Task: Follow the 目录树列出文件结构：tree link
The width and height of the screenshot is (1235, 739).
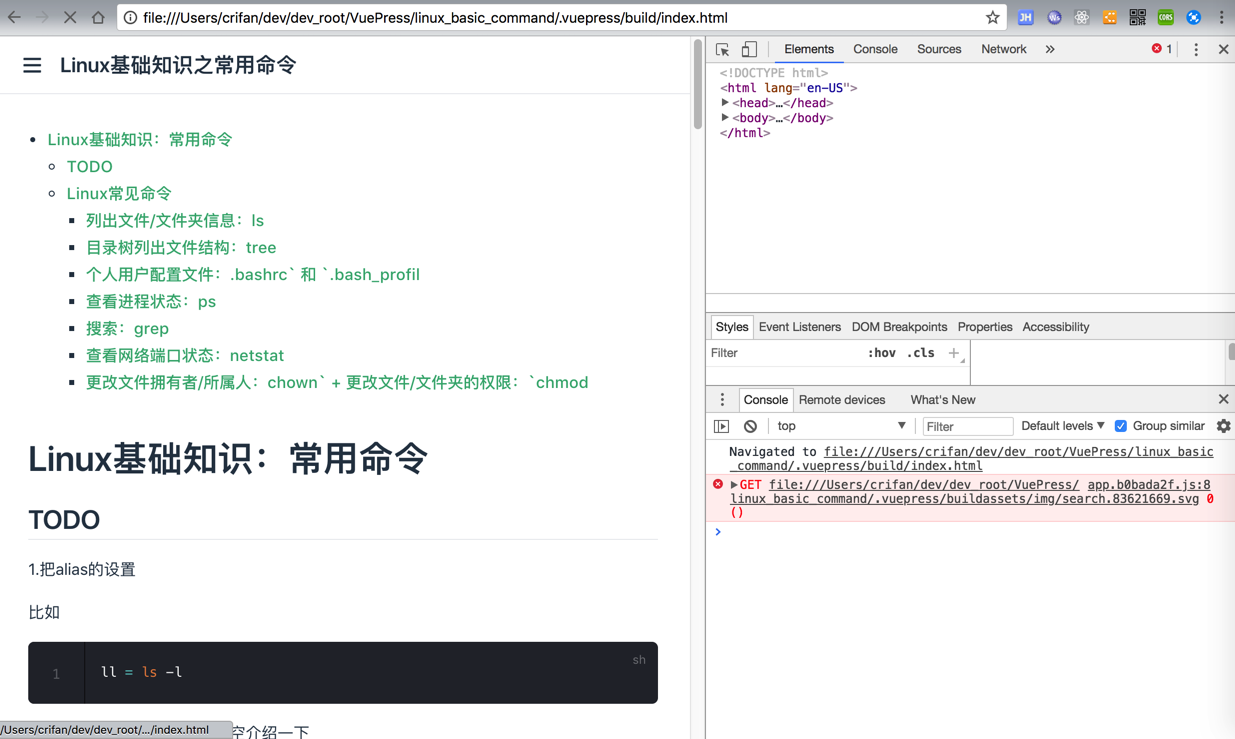Action: pos(181,248)
